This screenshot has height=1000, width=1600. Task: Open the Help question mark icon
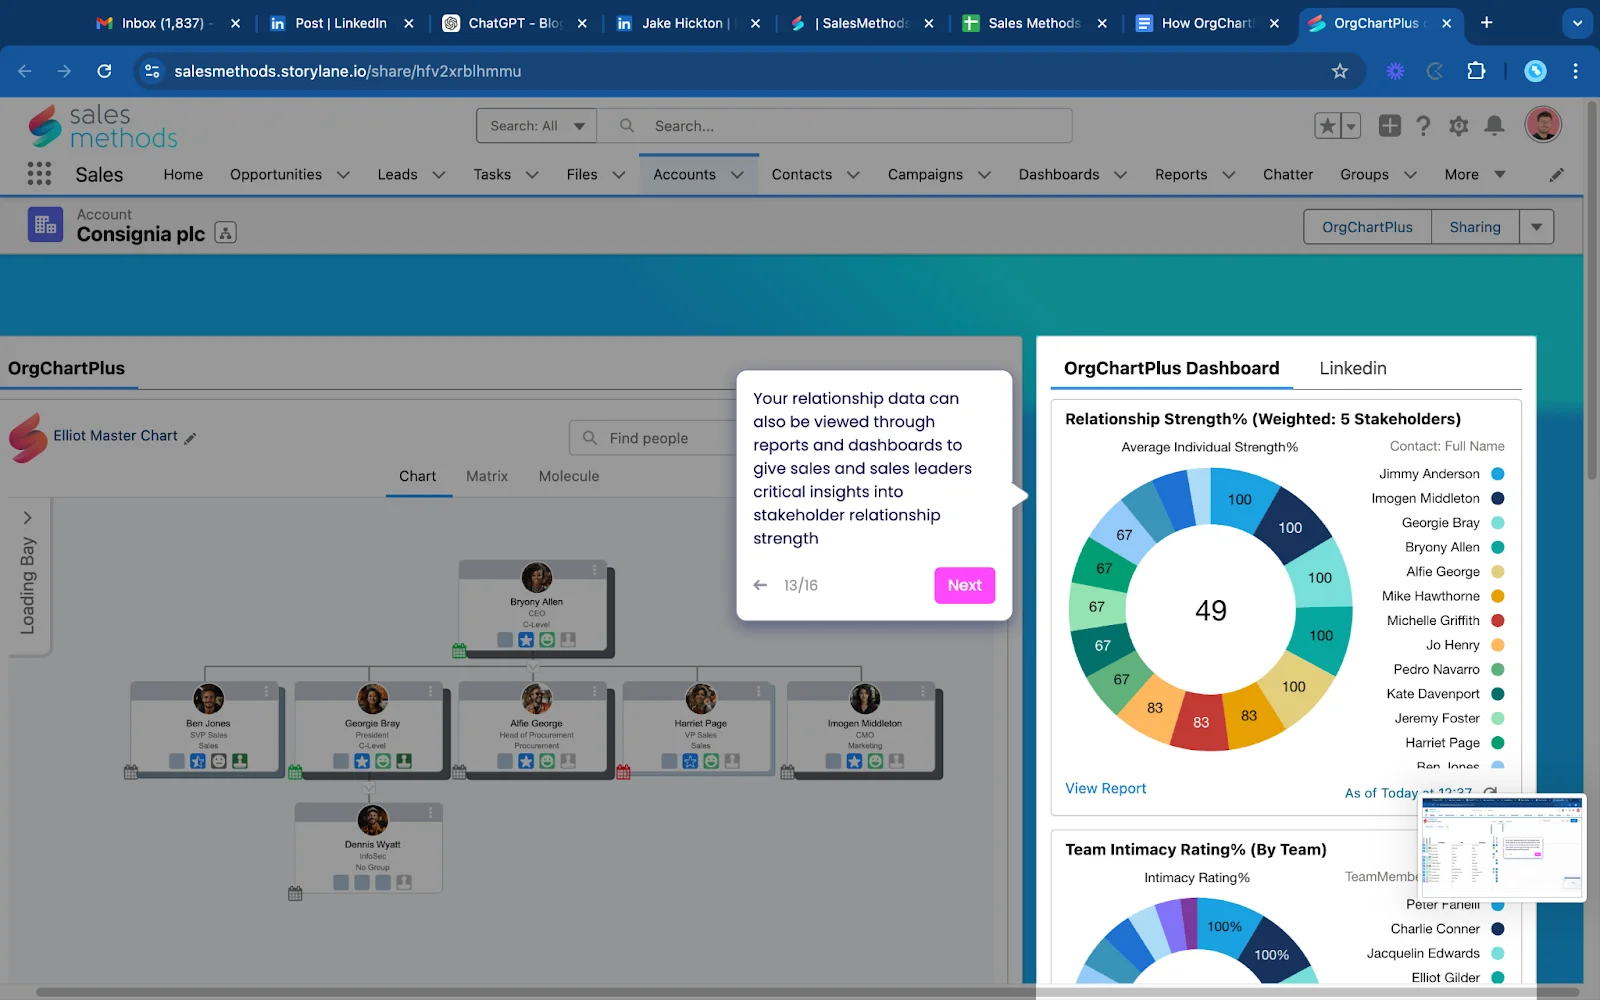coord(1424,125)
